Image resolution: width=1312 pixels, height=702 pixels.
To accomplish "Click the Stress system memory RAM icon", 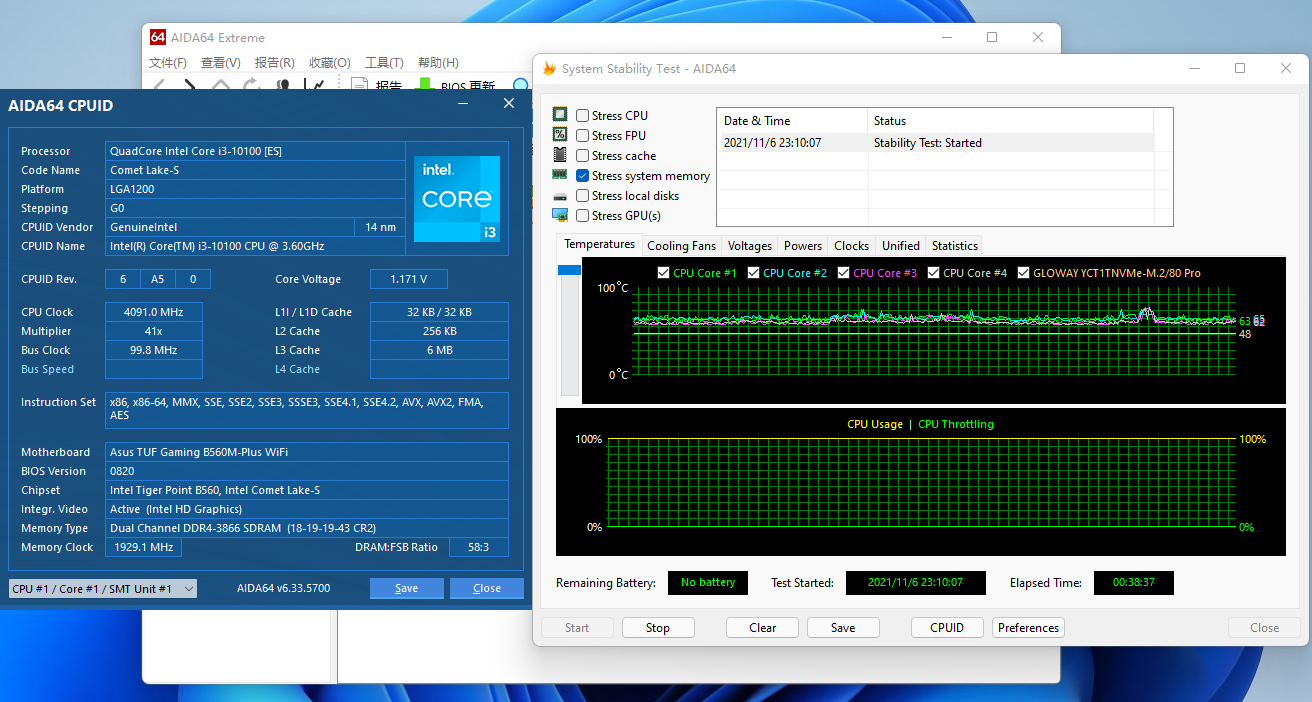I will (x=560, y=174).
